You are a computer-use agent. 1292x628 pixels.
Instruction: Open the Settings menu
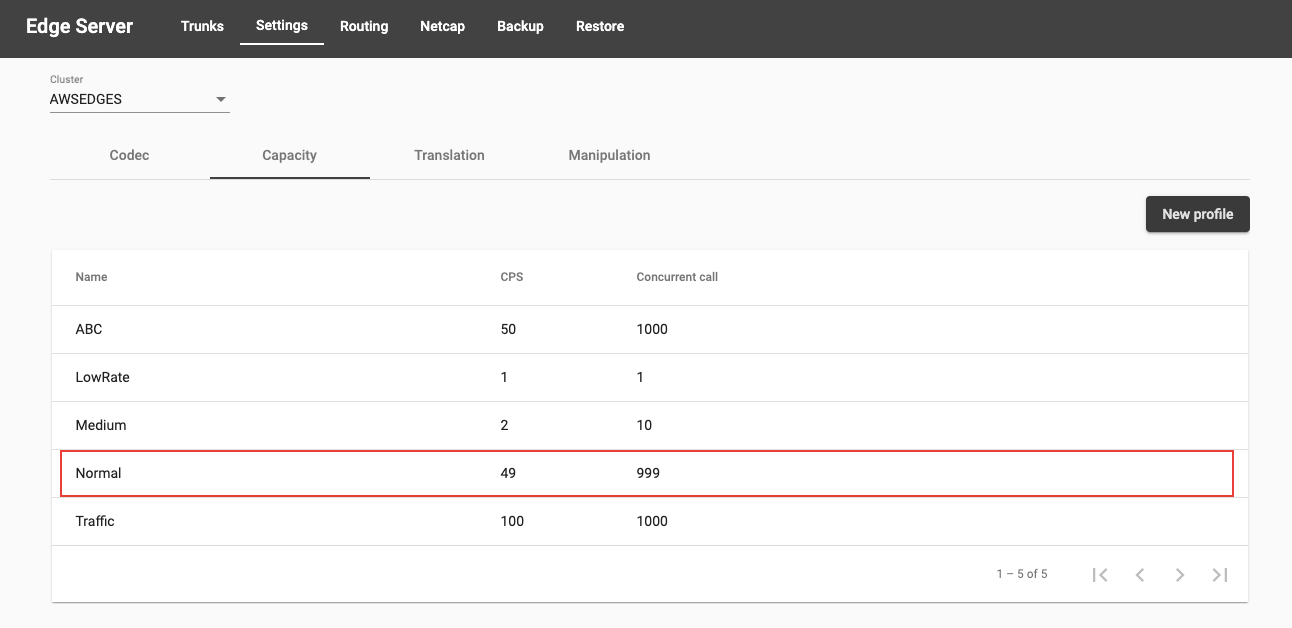[282, 25]
